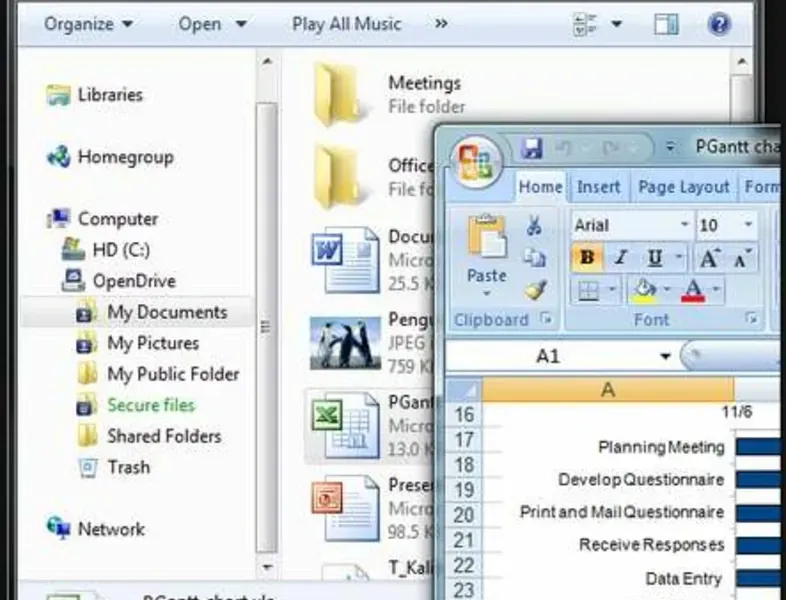Screen dimensions: 786x600
Task: Switch to the Insert ribbon tab
Action: (598, 187)
